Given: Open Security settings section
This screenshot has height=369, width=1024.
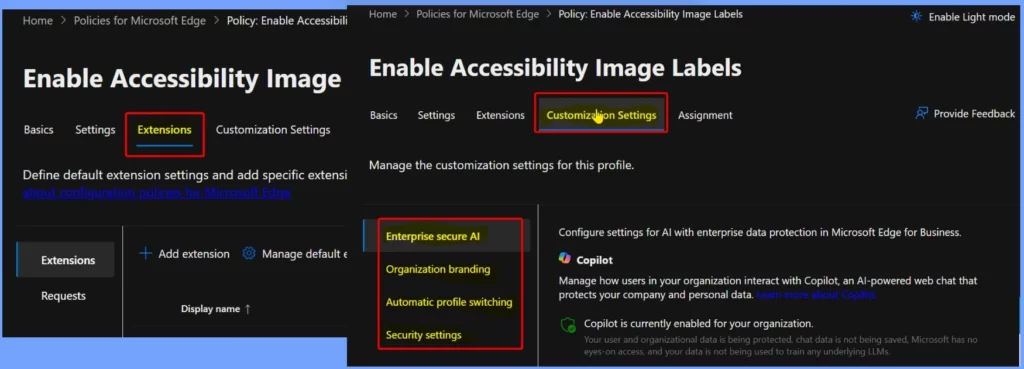Looking at the screenshot, I should click(423, 335).
